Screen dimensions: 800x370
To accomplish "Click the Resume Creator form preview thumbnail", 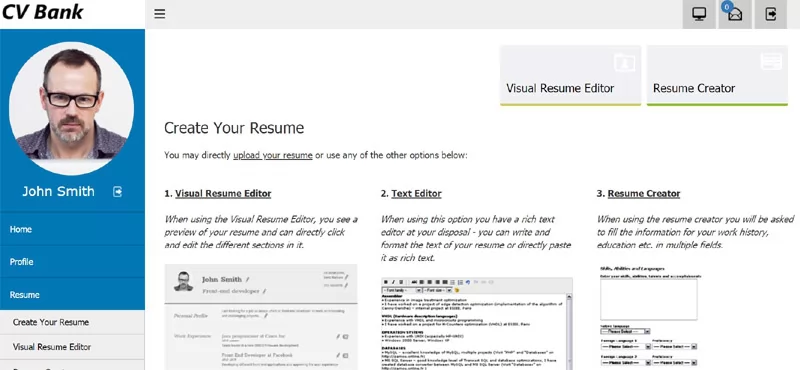I will 651,316.
